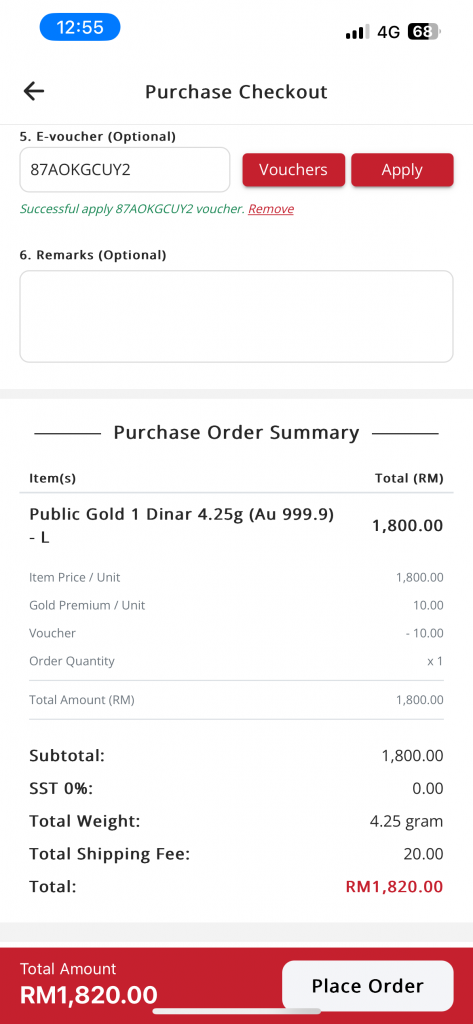Open the Vouchers list button
The image size is (473, 1024).
point(293,170)
